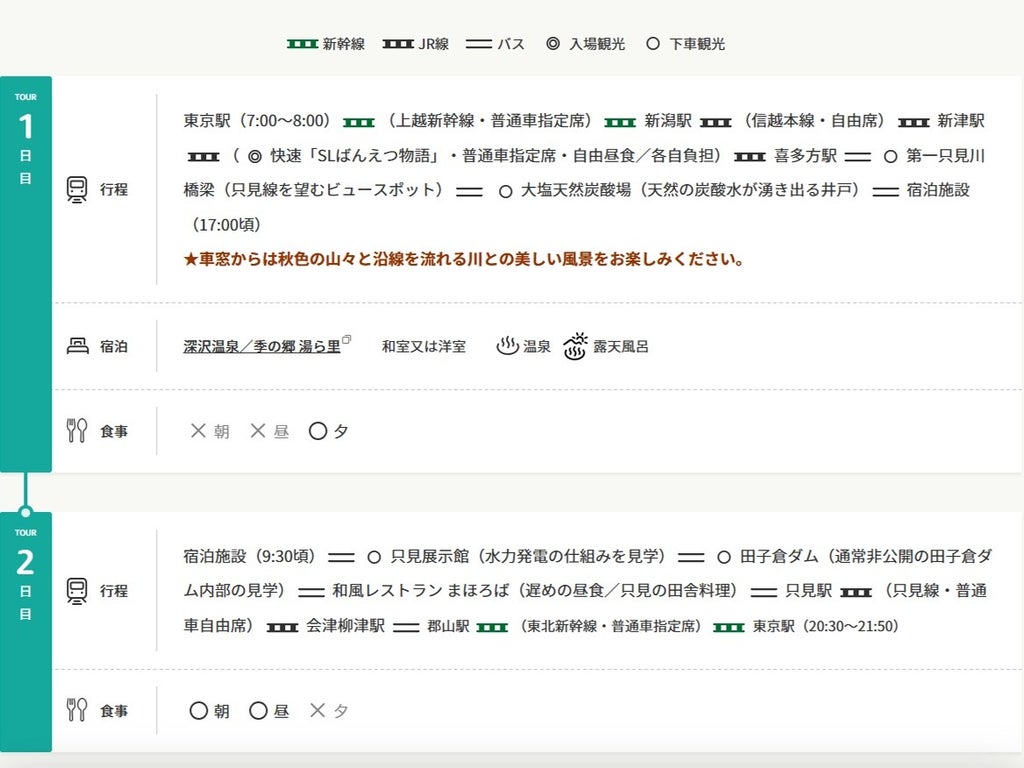This screenshot has height=768, width=1024.
Task: Click the onsen hot spring icon
Action: click(507, 346)
